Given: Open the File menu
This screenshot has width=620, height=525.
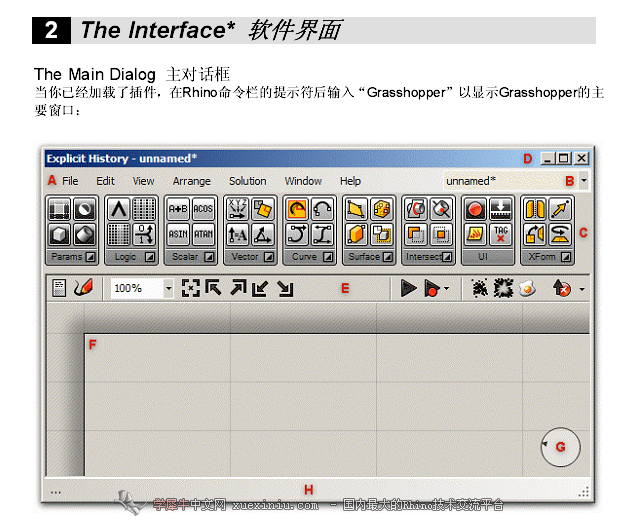Looking at the screenshot, I should 70,181.
